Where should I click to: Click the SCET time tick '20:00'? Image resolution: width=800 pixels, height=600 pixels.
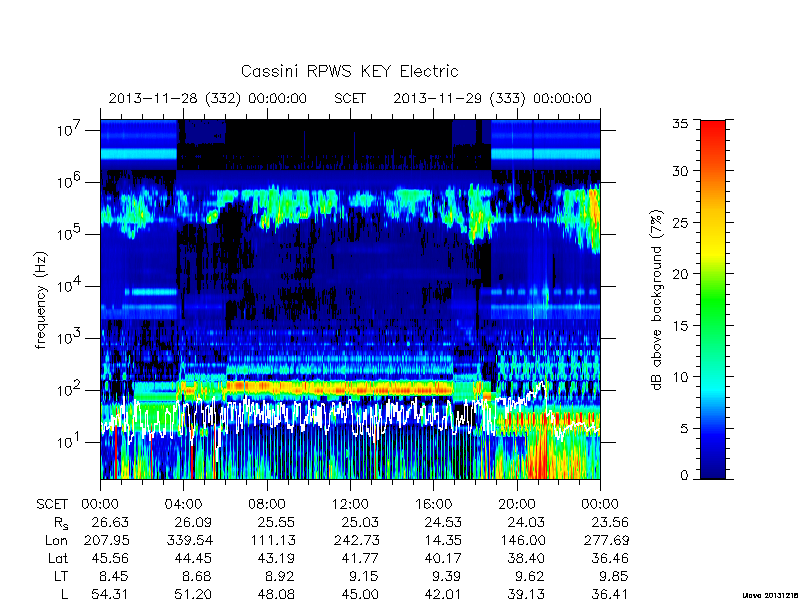pyautogui.click(x=517, y=504)
